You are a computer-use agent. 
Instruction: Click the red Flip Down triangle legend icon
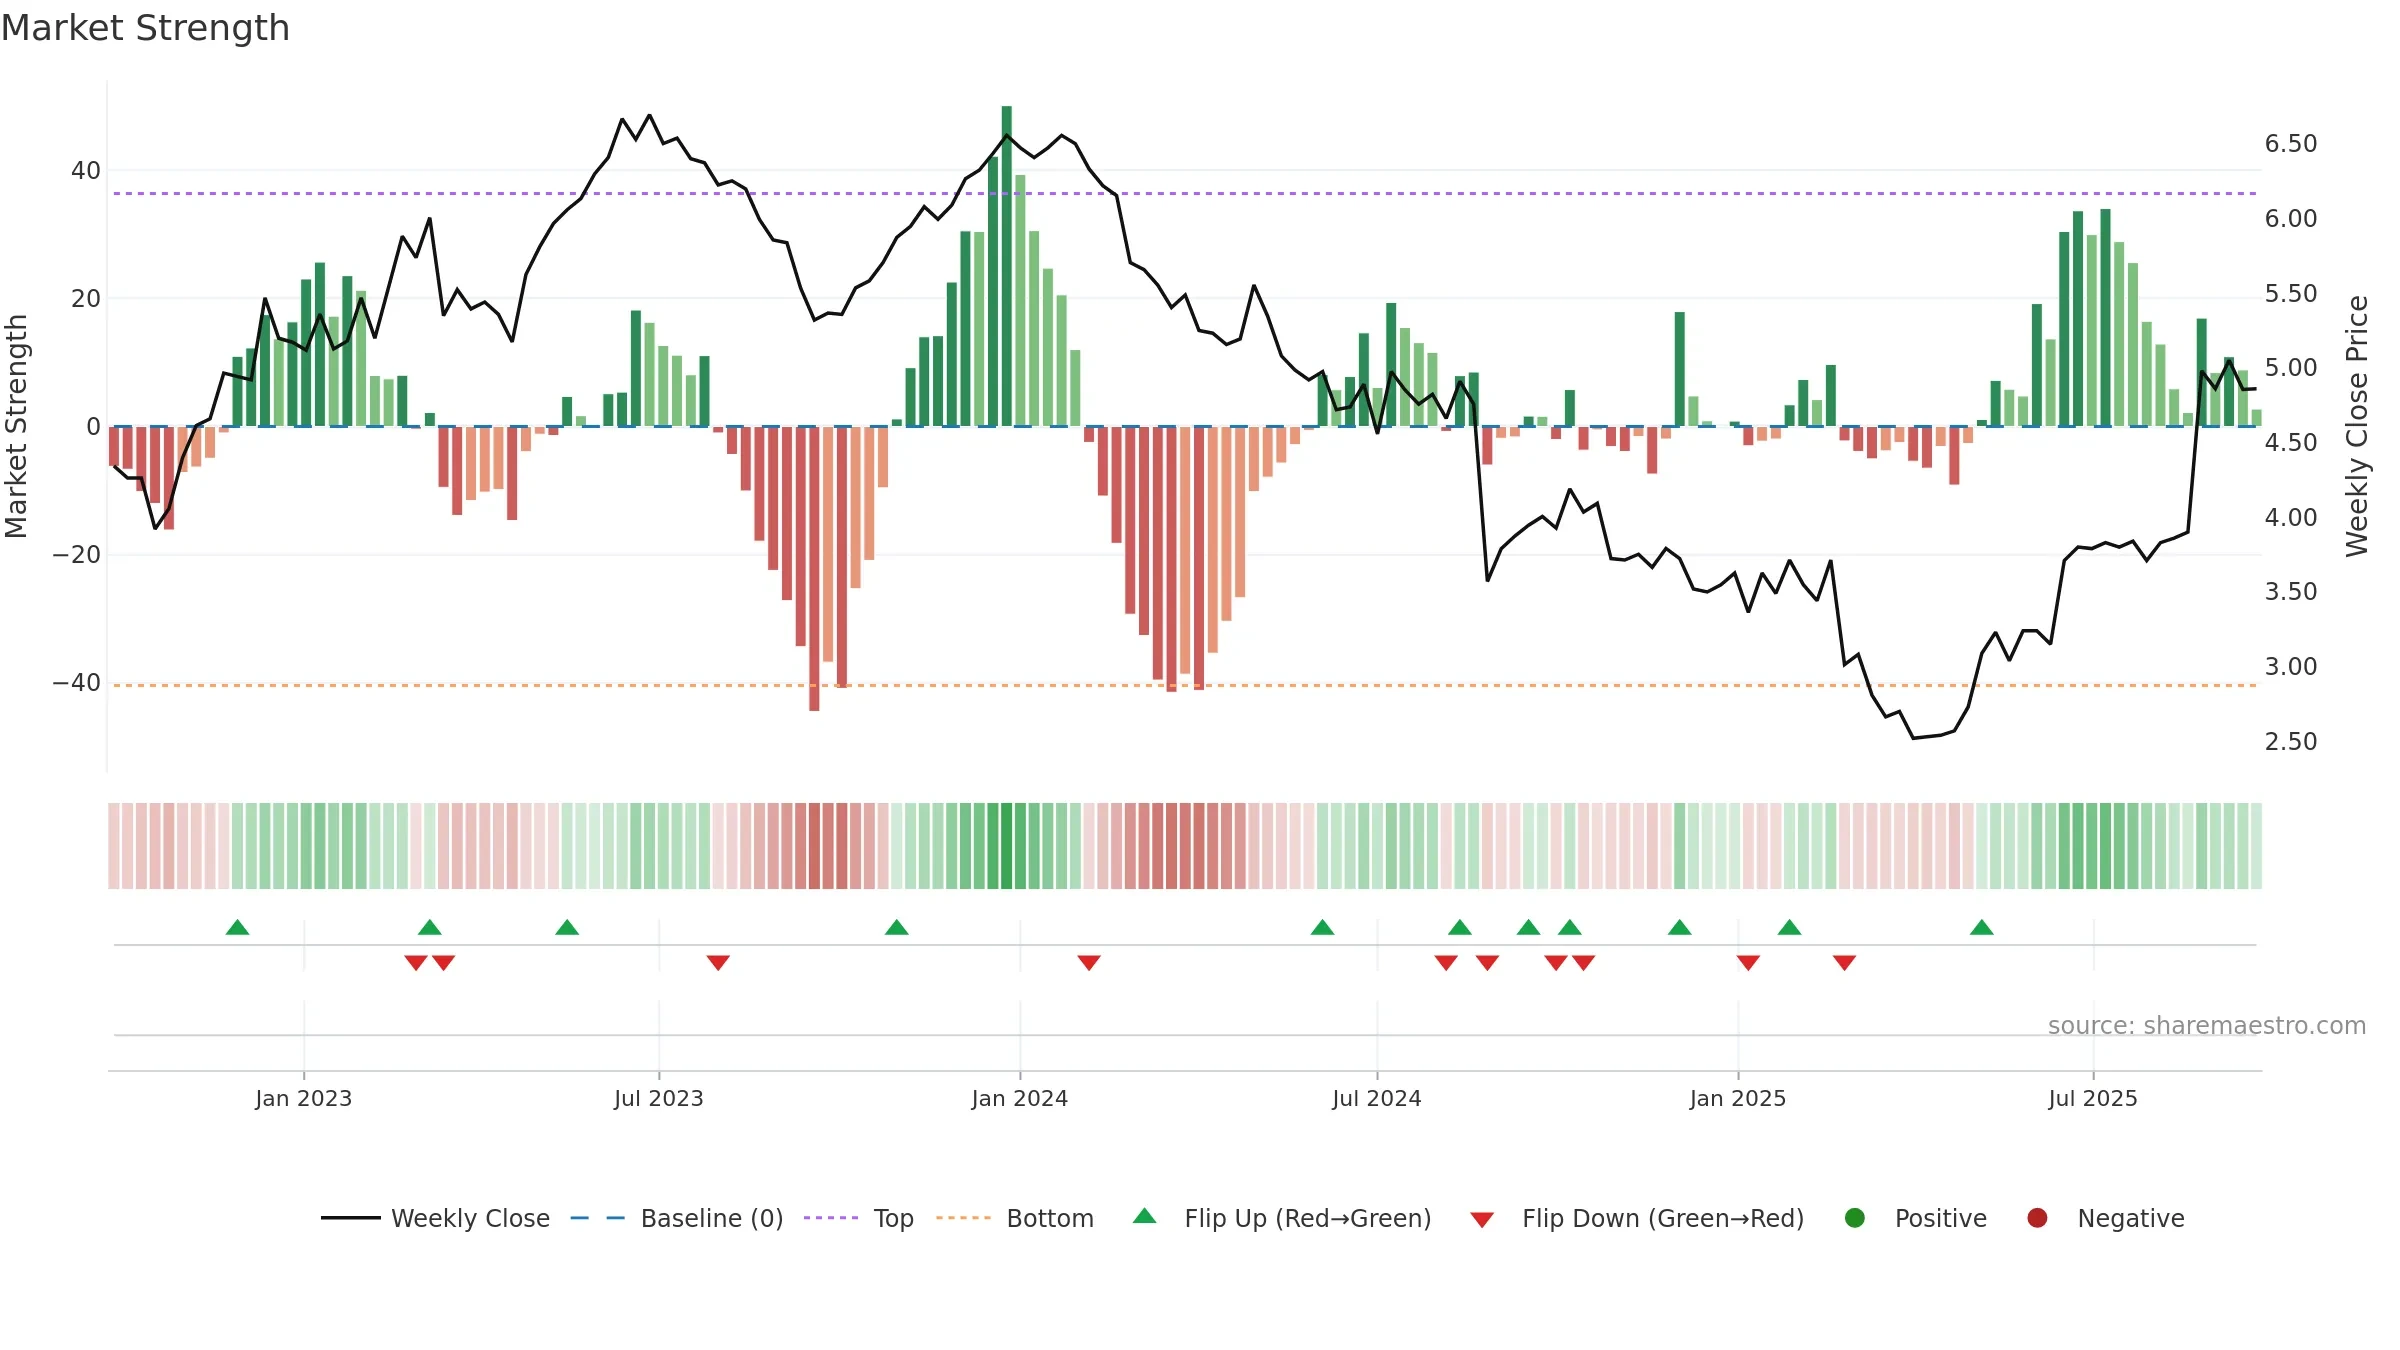pos(1482,1220)
